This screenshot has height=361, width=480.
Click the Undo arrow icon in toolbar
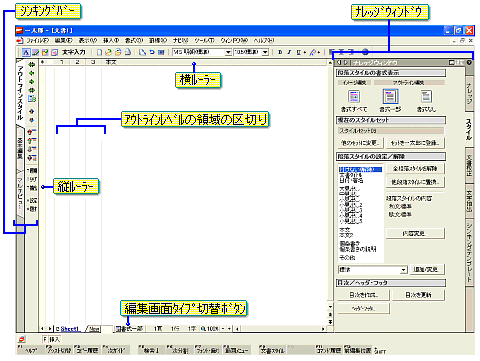152,52
